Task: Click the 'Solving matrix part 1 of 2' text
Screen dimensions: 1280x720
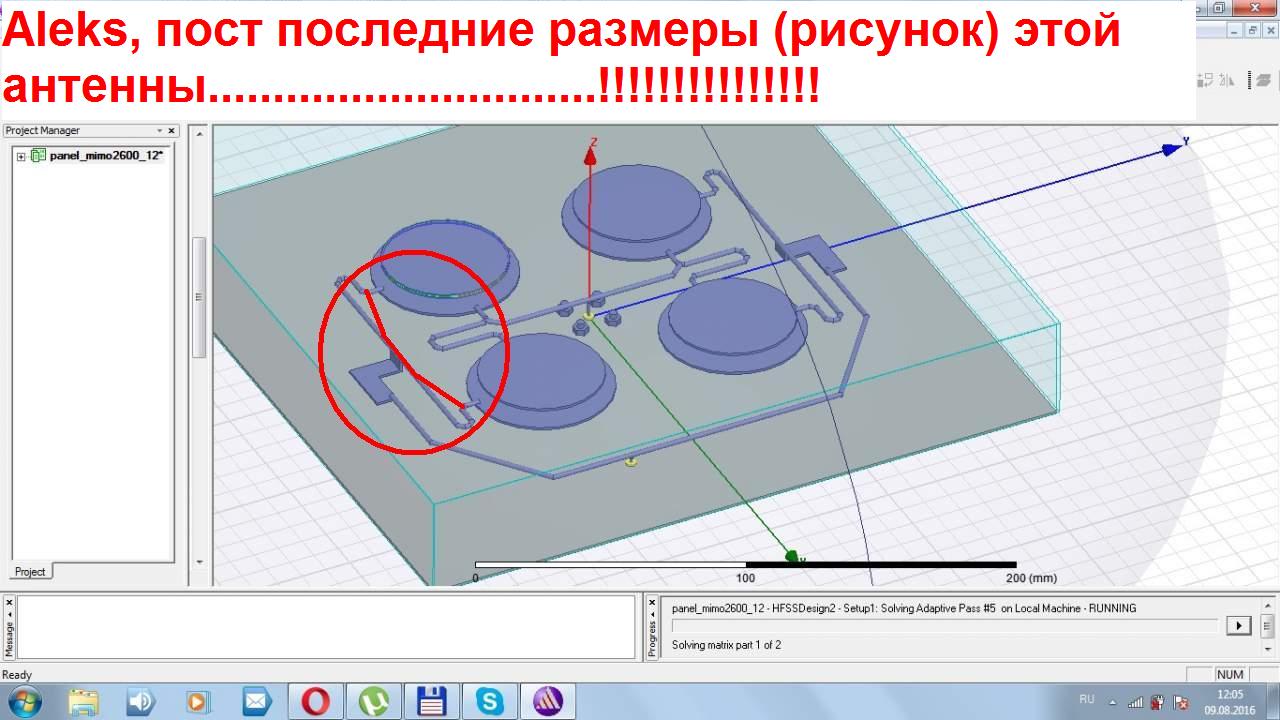Action: click(x=726, y=645)
